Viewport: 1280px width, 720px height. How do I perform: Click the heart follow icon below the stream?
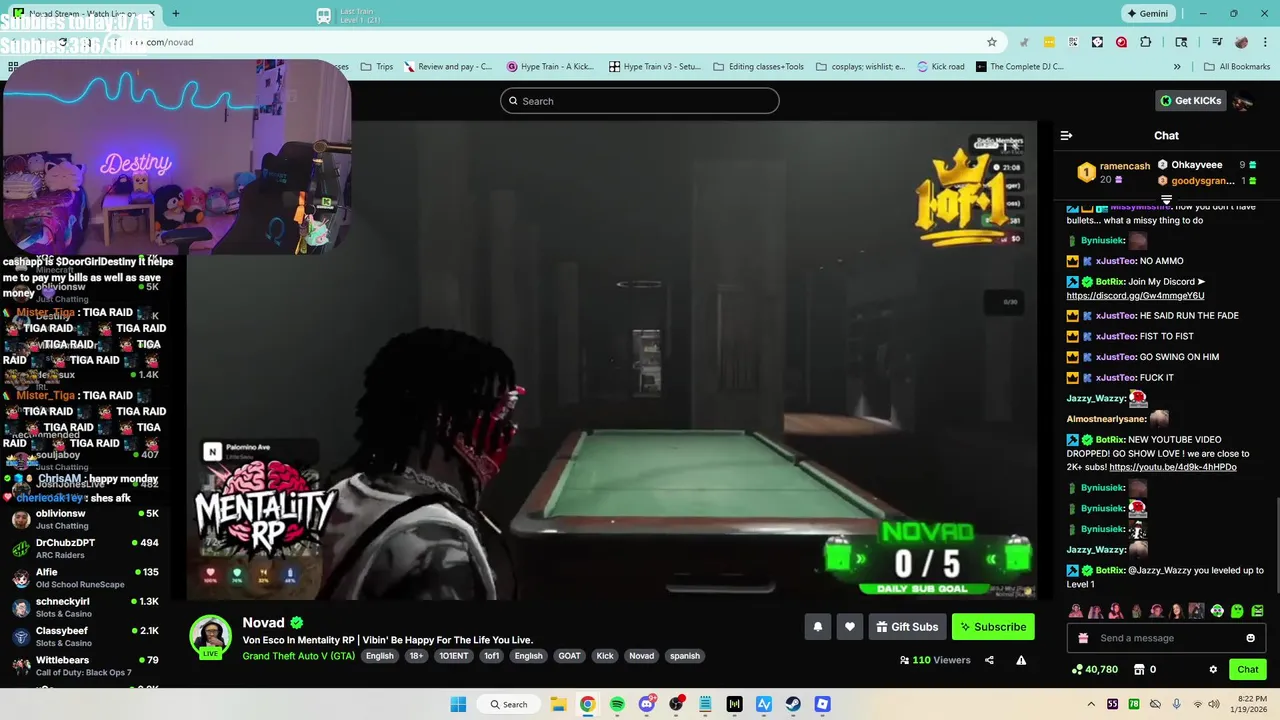(x=850, y=627)
